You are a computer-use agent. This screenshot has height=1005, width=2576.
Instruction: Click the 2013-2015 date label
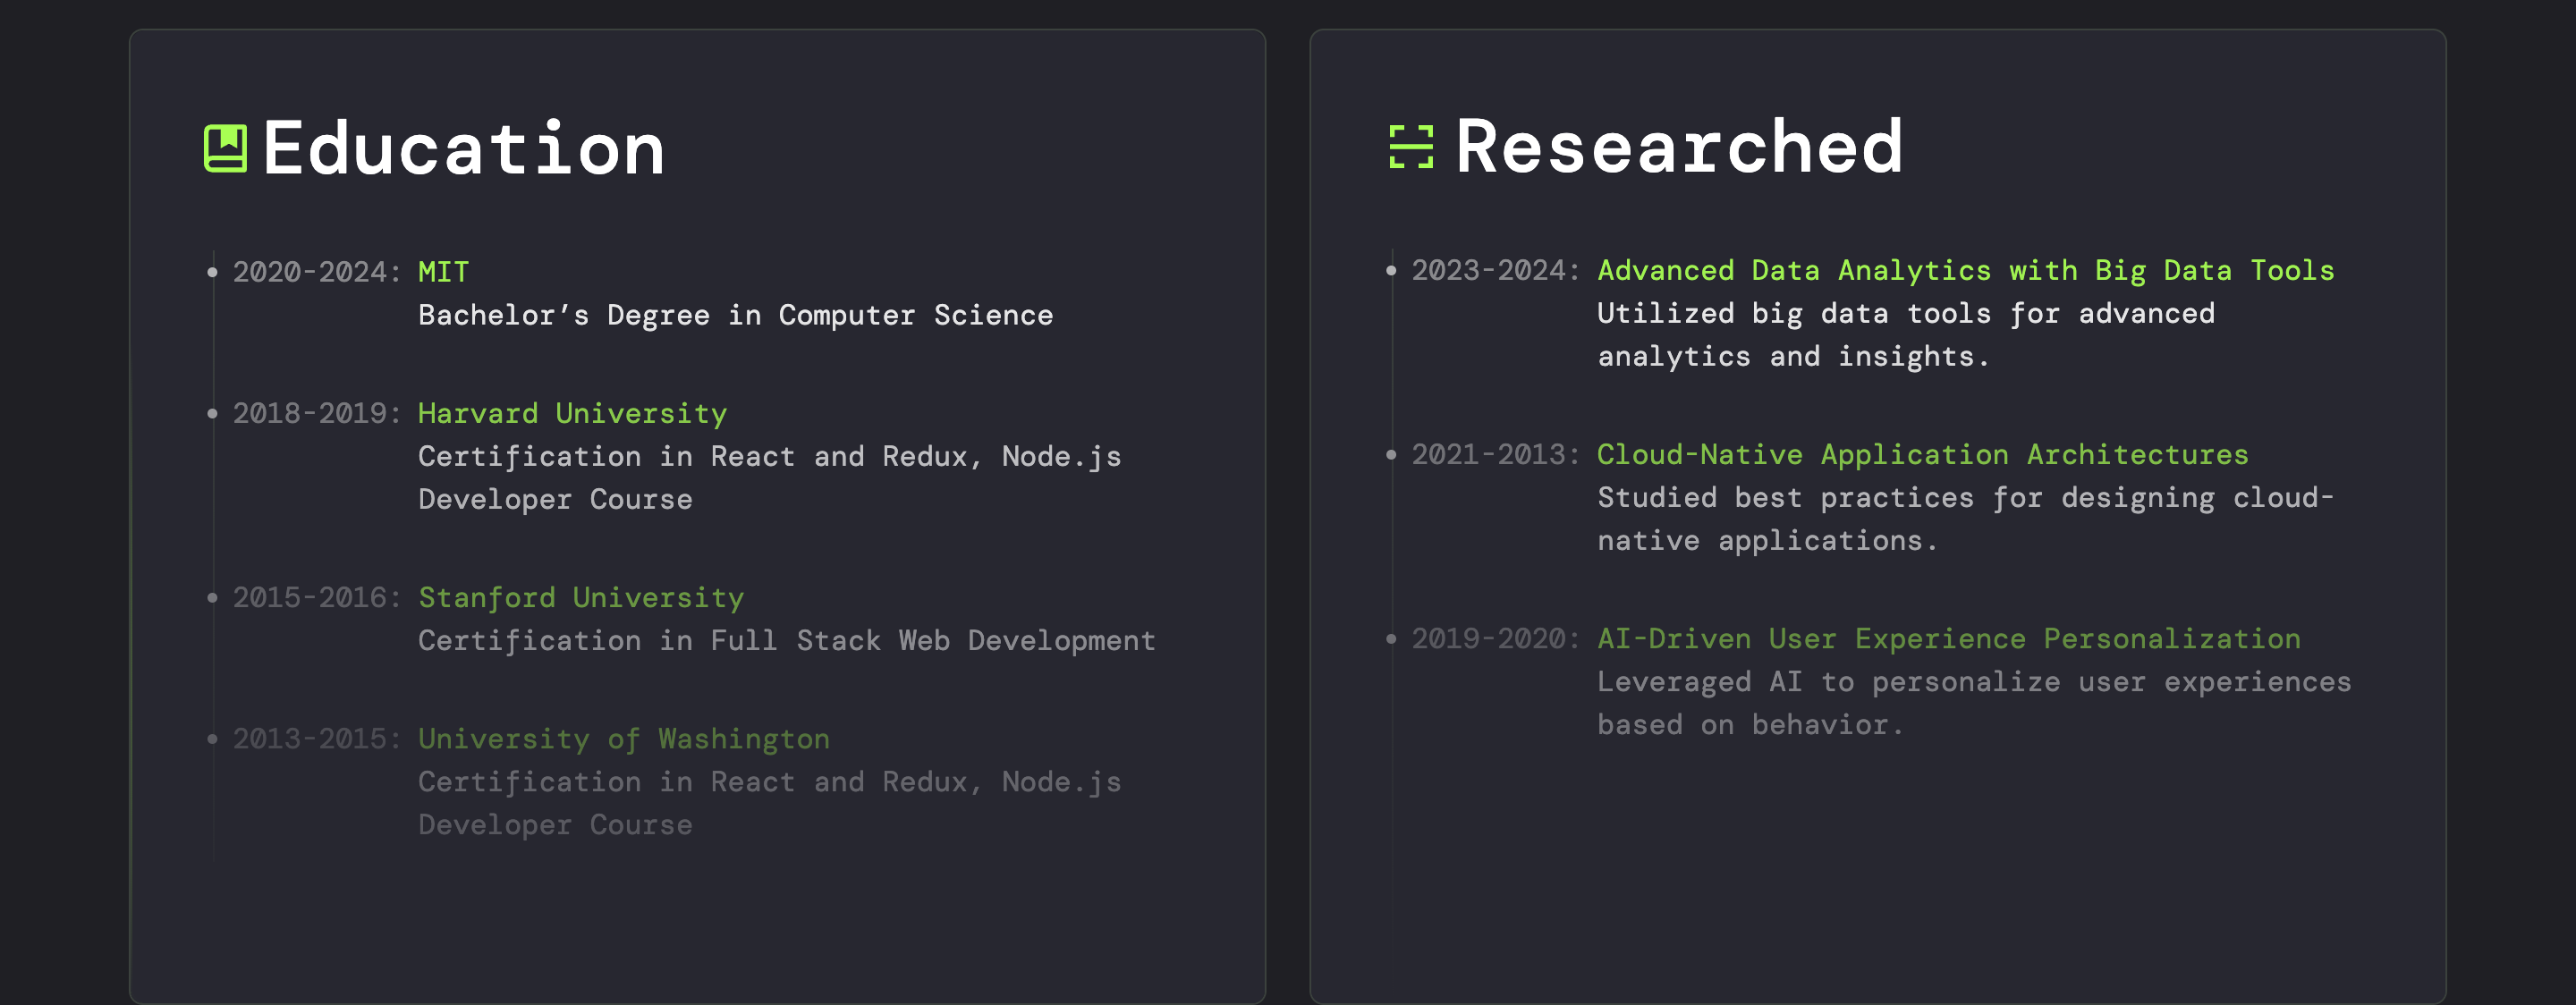(316, 738)
